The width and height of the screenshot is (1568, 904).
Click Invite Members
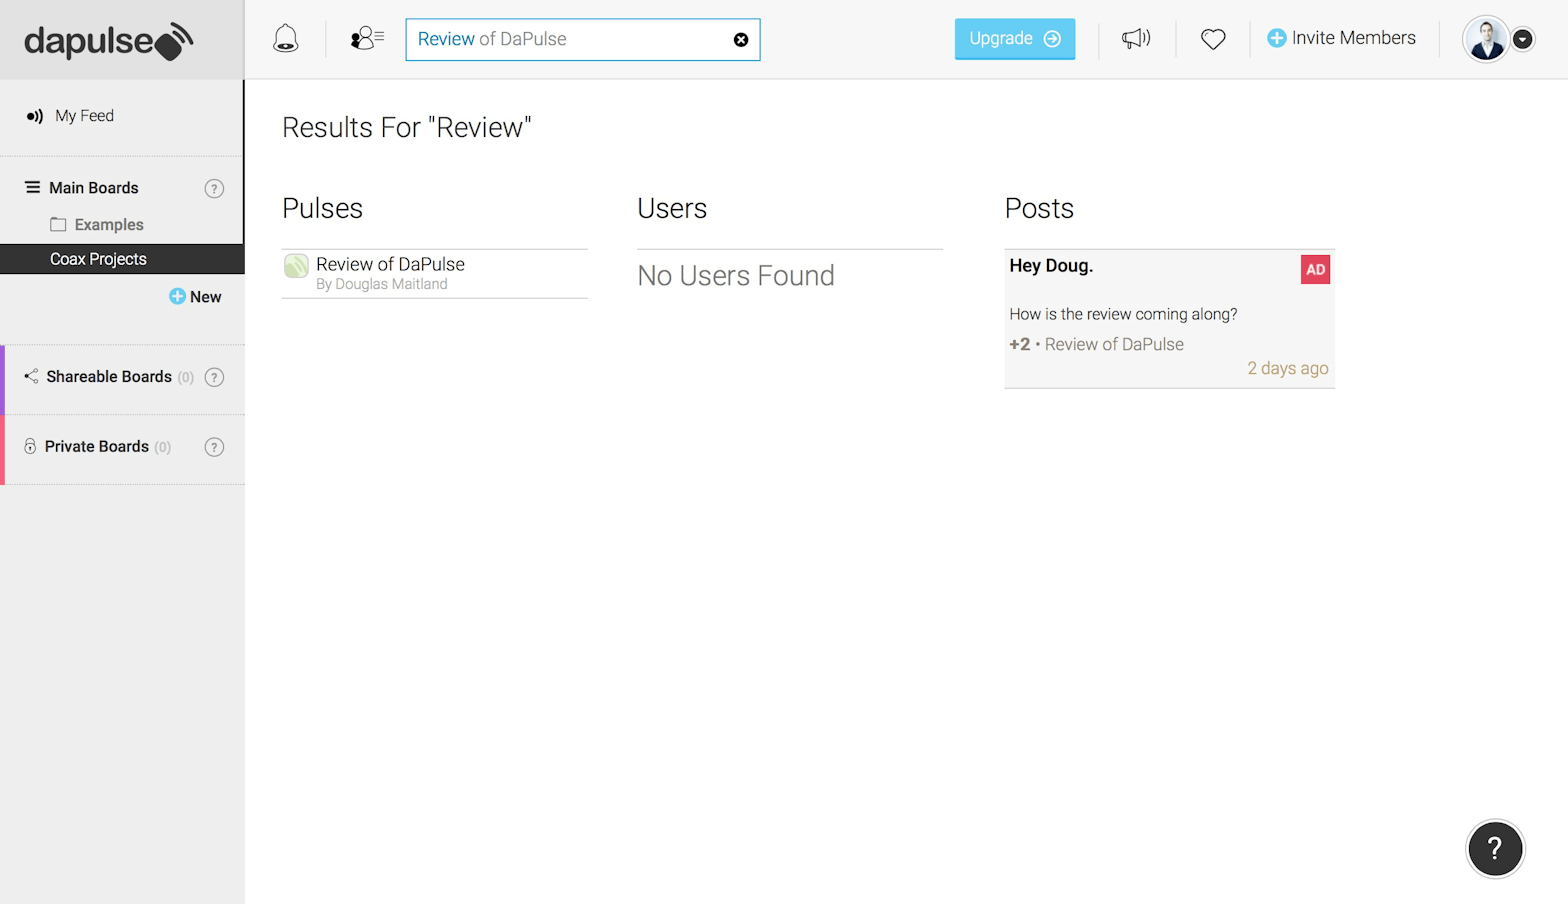pos(1341,38)
